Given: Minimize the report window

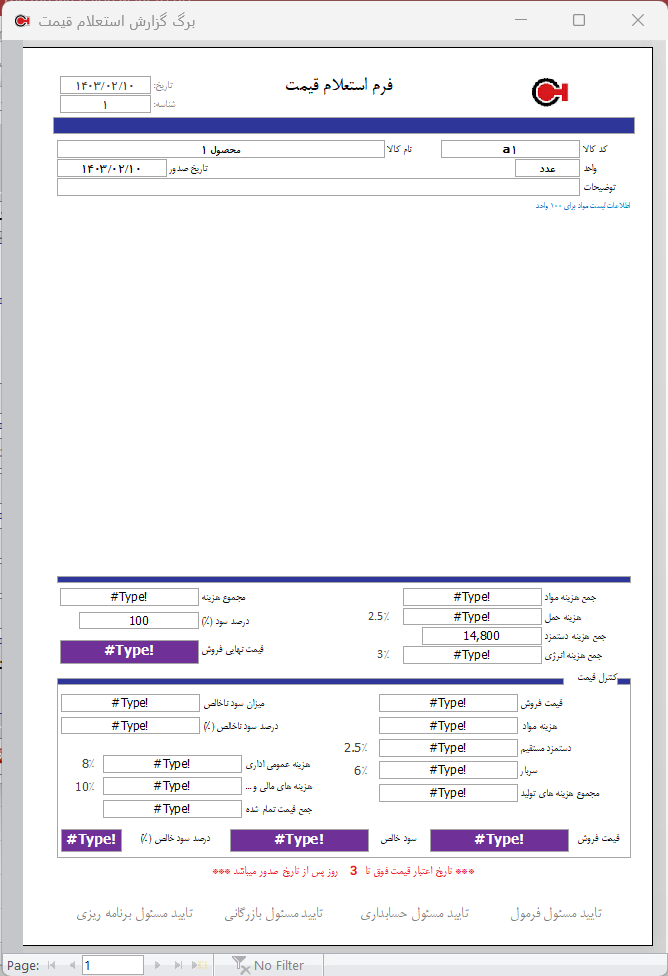Looking at the screenshot, I should click(520, 20).
